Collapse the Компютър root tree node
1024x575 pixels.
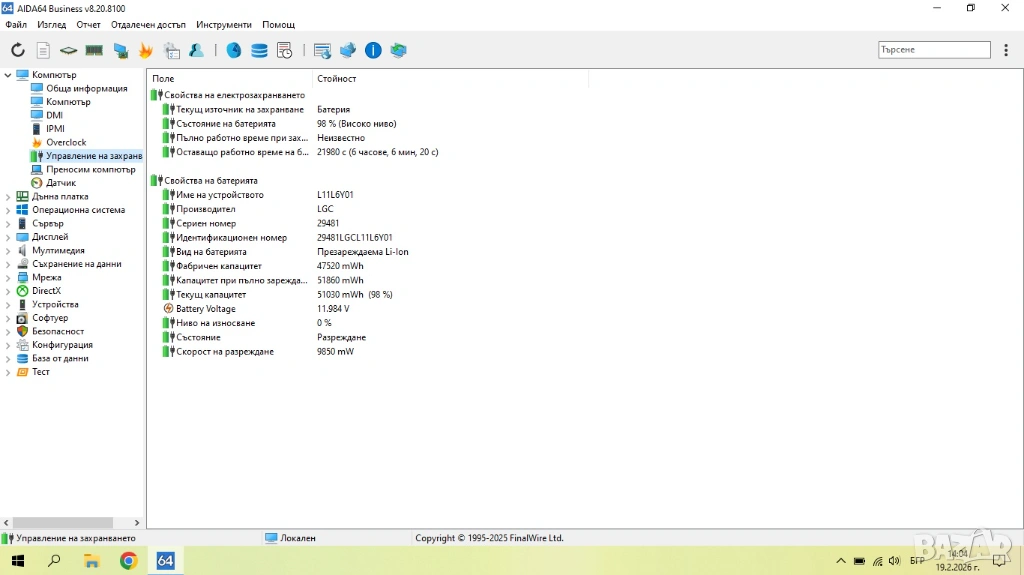click(x=8, y=75)
